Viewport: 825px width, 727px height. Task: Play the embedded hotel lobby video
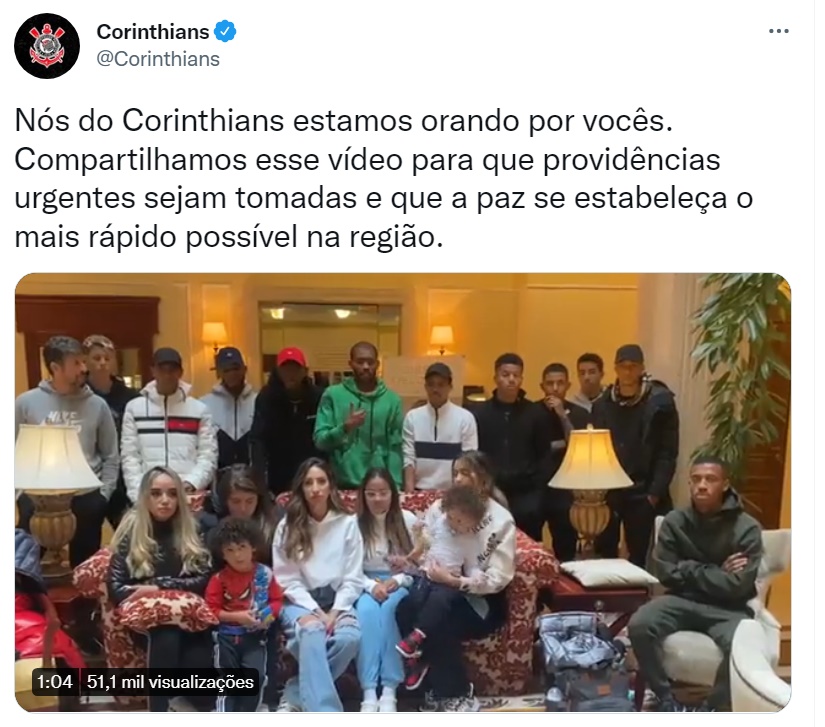(x=403, y=492)
